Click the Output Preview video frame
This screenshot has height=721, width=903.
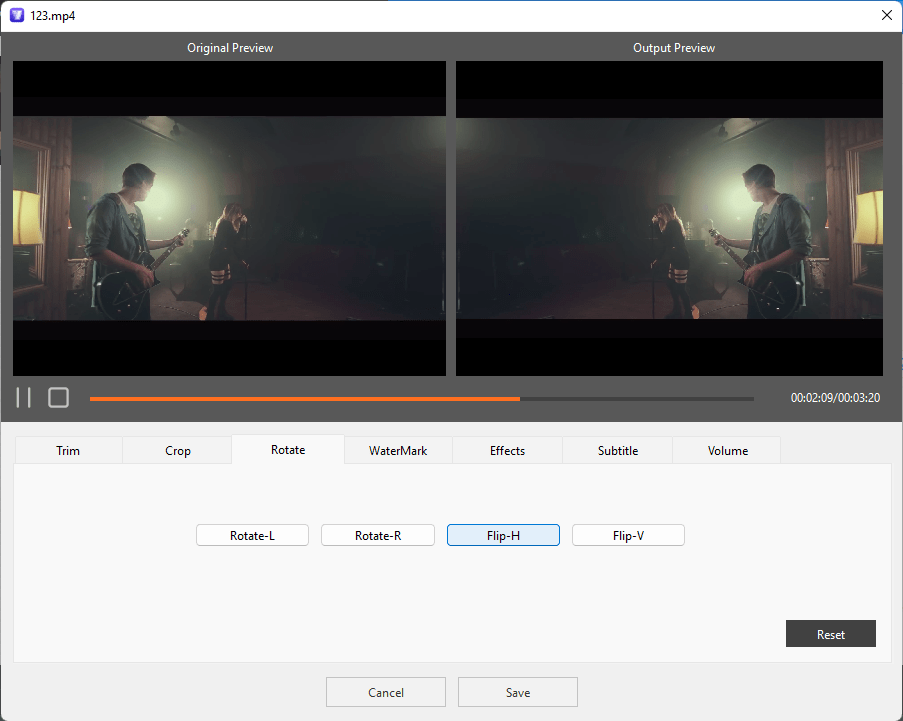[669, 218]
